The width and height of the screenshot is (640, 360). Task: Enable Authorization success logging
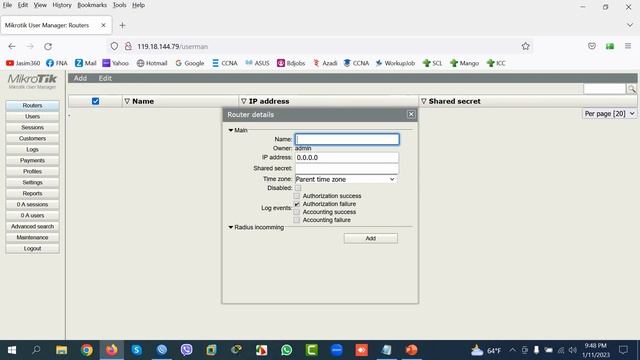coord(297,196)
